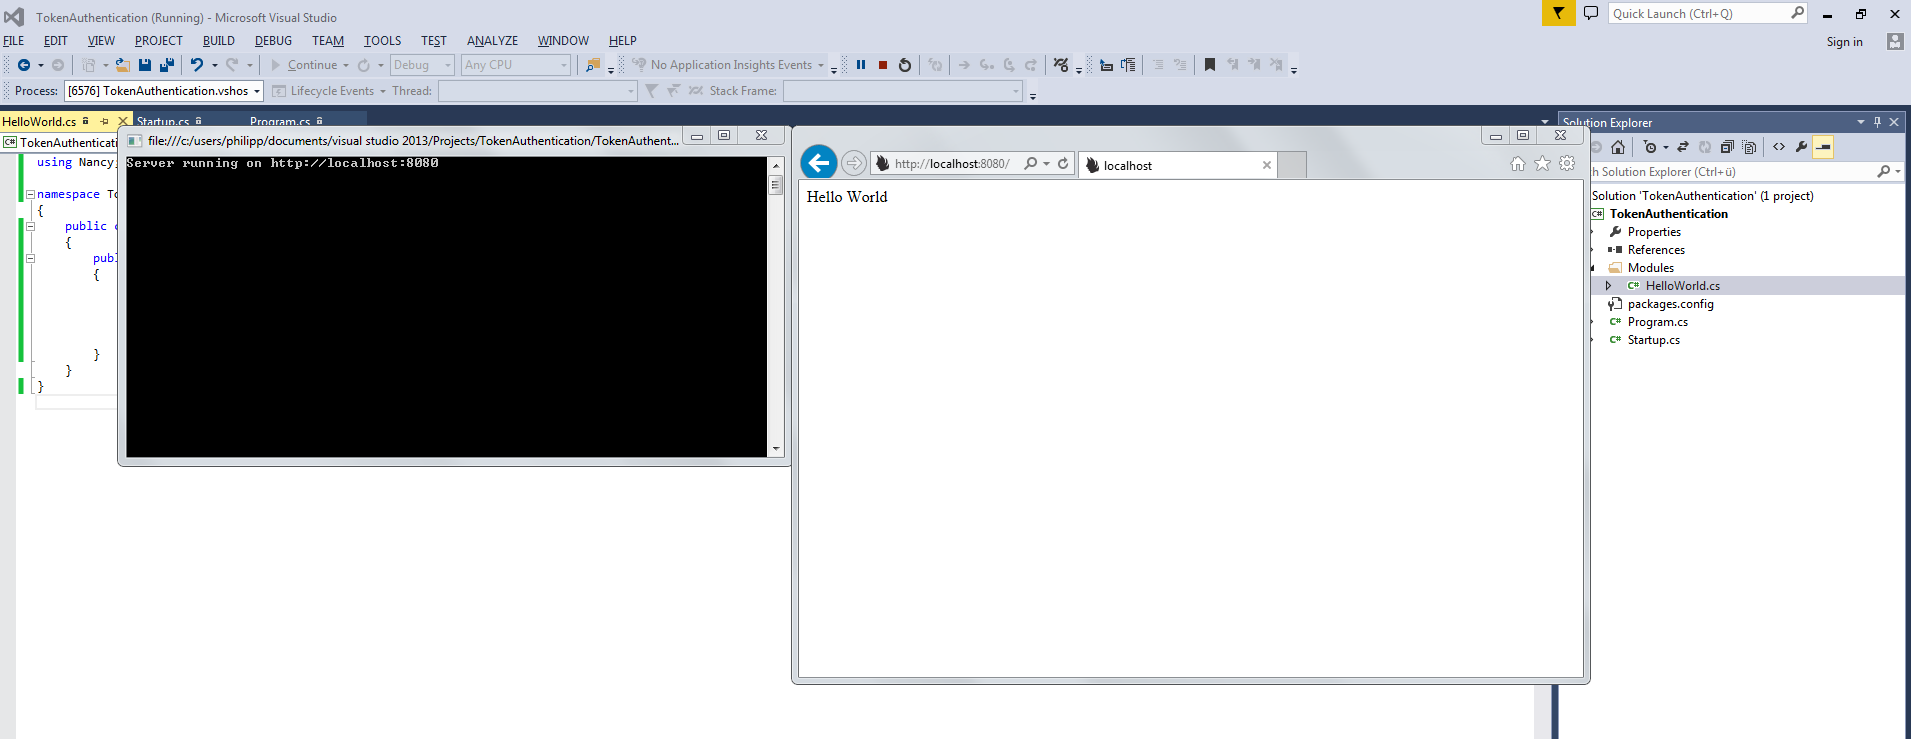This screenshot has height=739, width=1911.
Task: Open the DEBUG menu
Action: (x=273, y=41)
